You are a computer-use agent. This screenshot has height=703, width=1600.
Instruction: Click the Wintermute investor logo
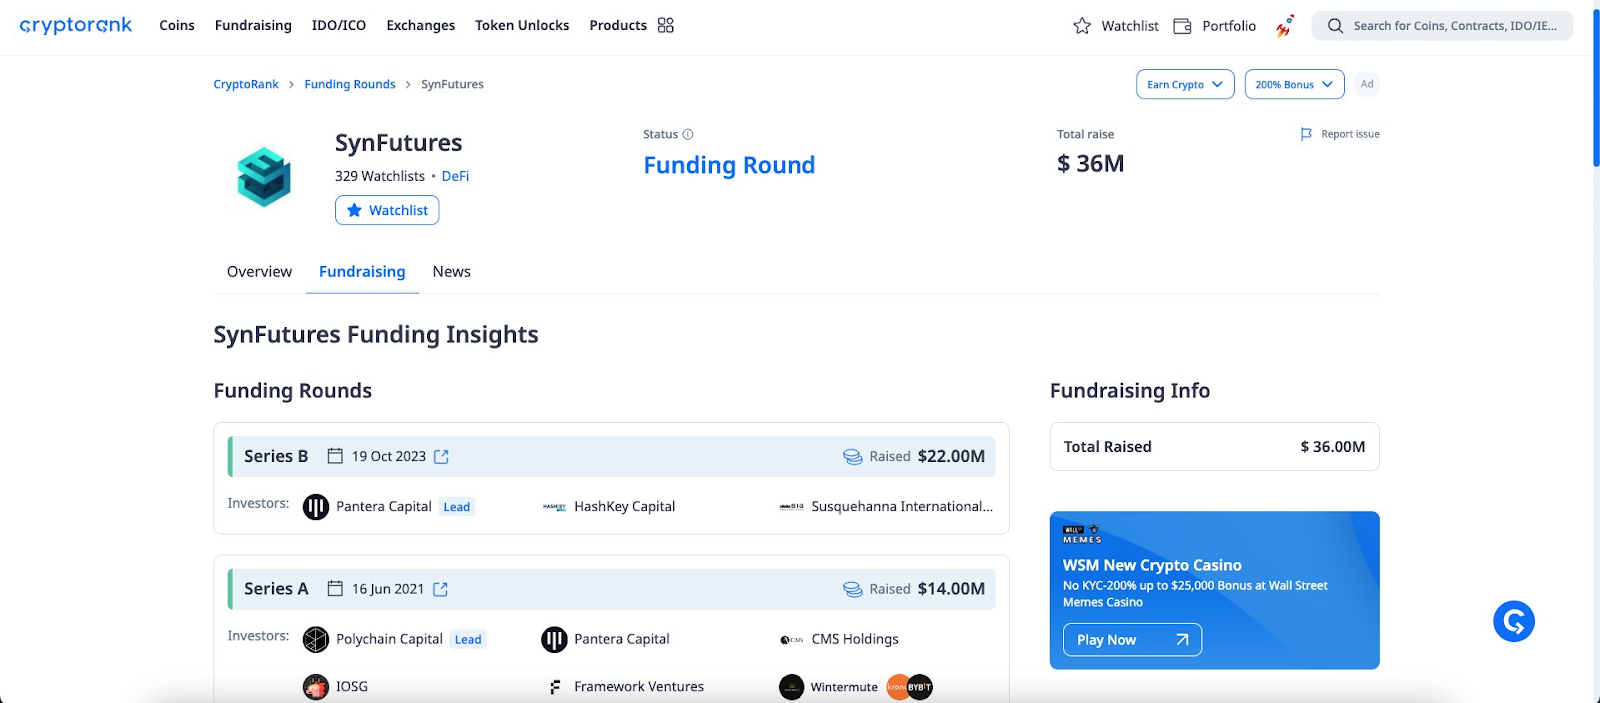coord(792,687)
